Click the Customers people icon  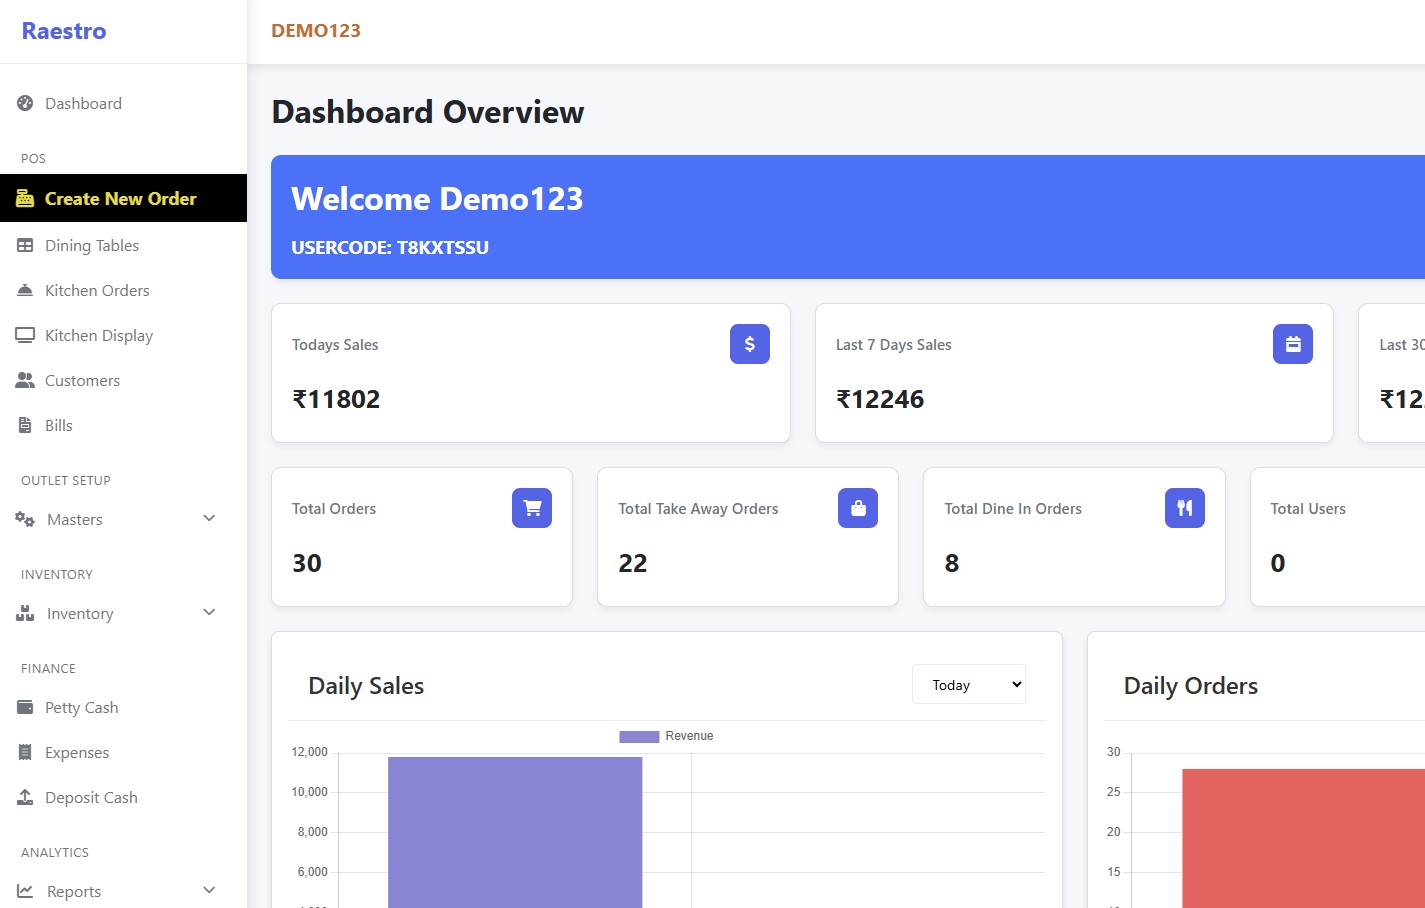point(24,380)
